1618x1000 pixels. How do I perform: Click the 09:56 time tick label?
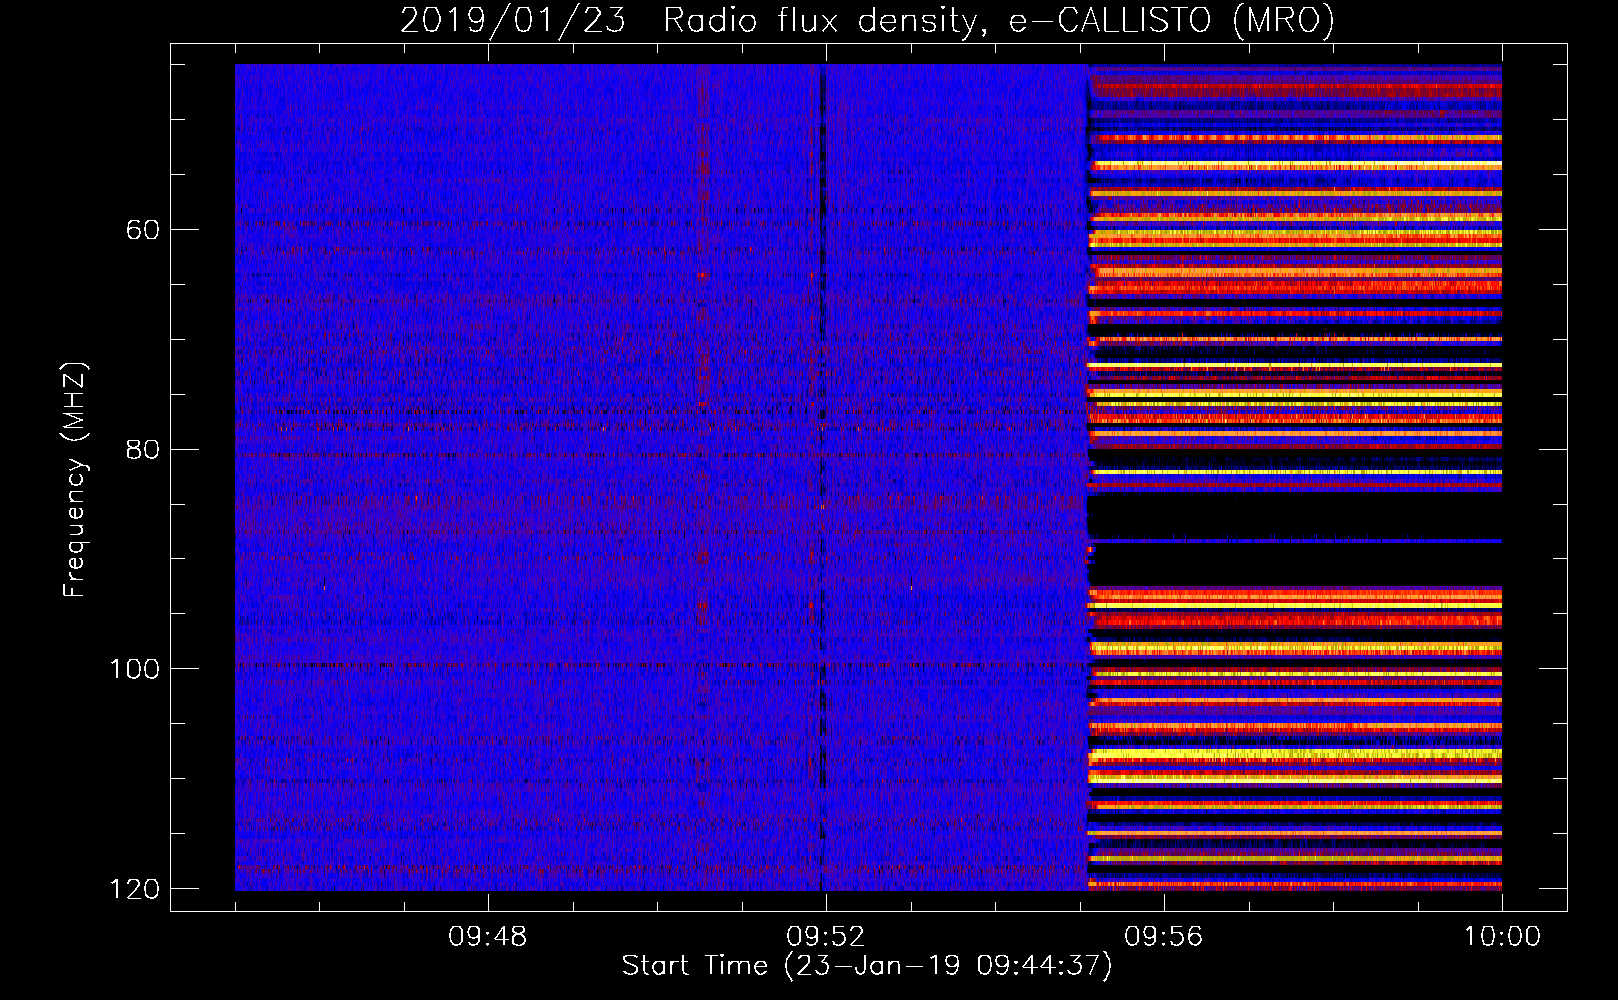pyautogui.click(x=1163, y=937)
